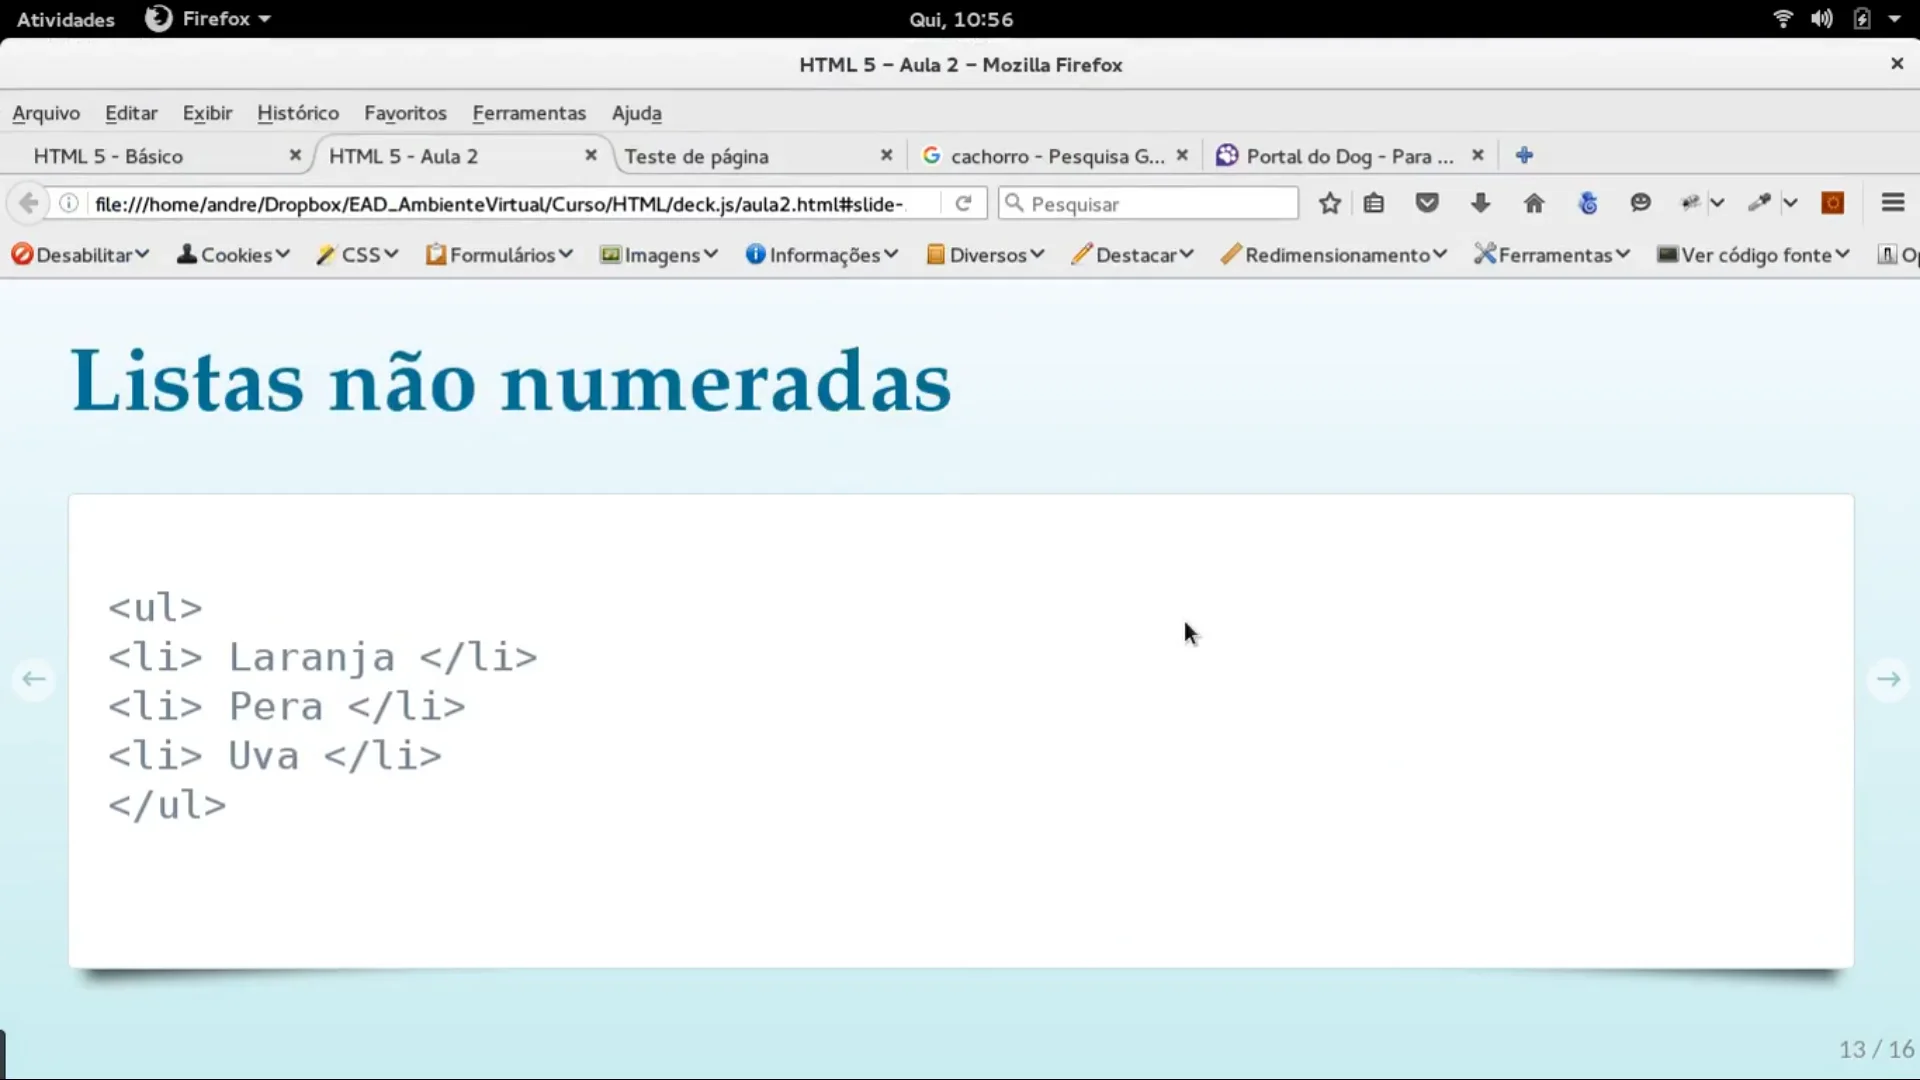Open the Downloads arrow icon

pyautogui.click(x=1480, y=203)
